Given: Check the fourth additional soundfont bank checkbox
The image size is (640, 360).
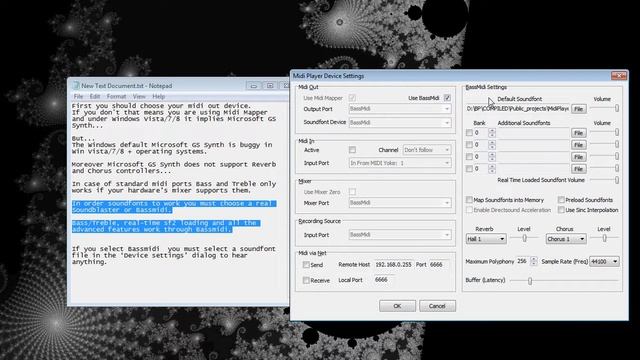Looking at the screenshot, I should [469, 169].
